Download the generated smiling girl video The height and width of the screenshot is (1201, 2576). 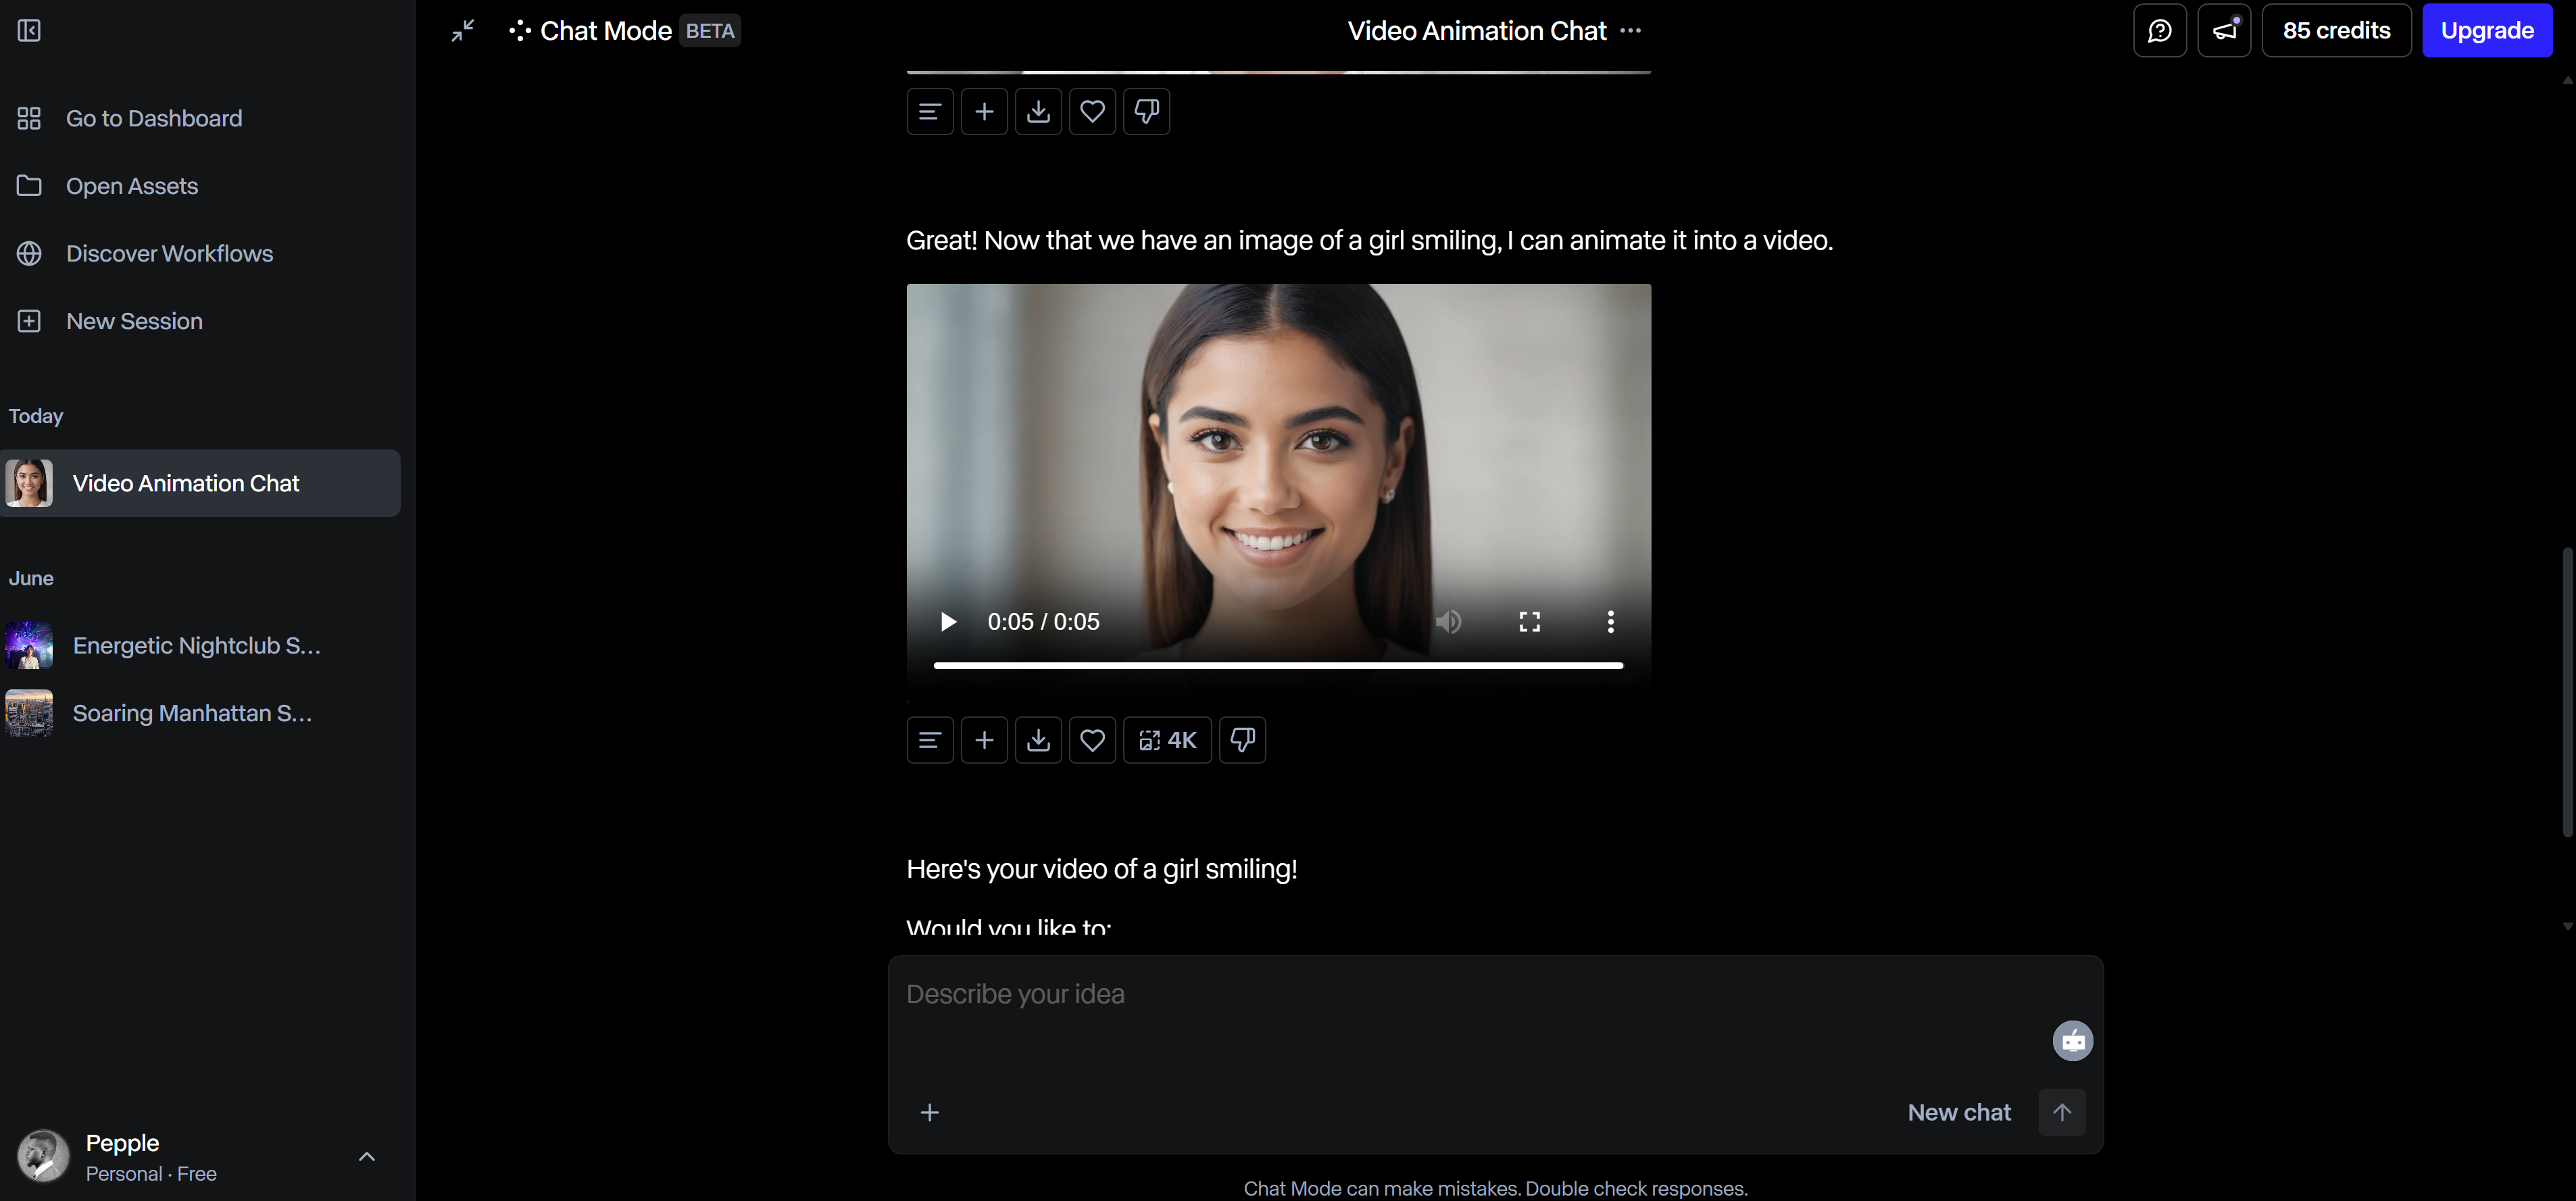pyautogui.click(x=1038, y=740)
